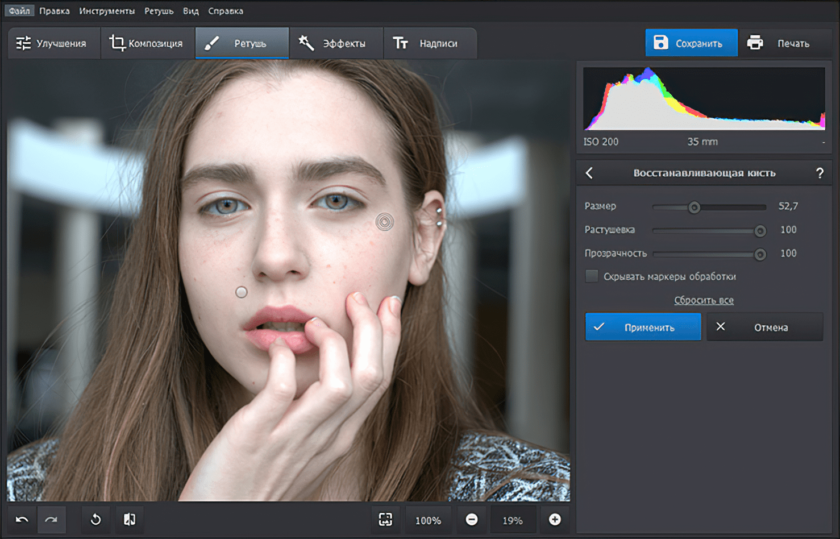This screenshot has width=840, height=539.
Task: Click the Размер slider handle
Action: (694, 207)
